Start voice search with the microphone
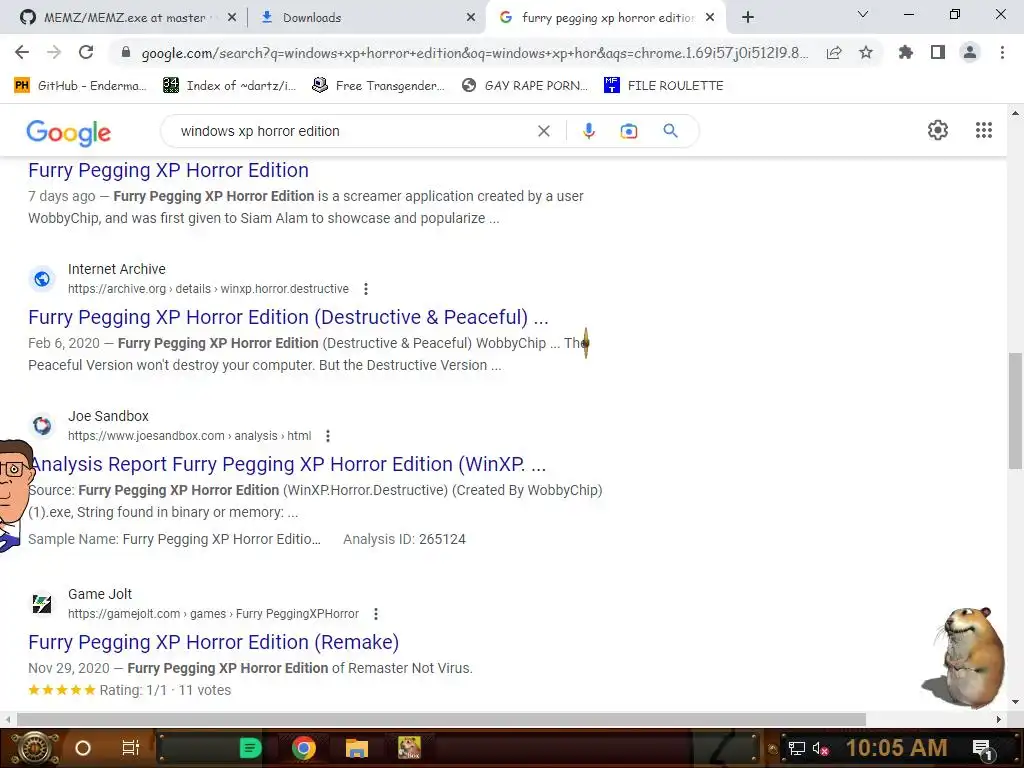The image size is (1024, 768). coord(588,131)
